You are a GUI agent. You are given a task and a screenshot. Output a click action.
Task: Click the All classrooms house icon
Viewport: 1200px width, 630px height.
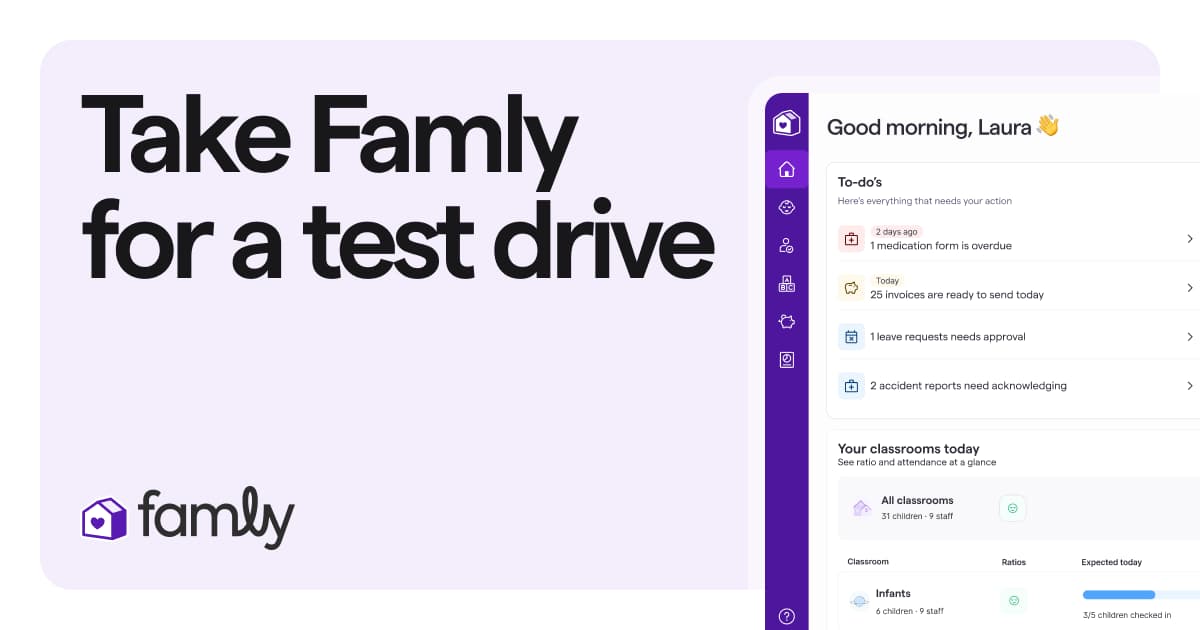coord(861,508)
